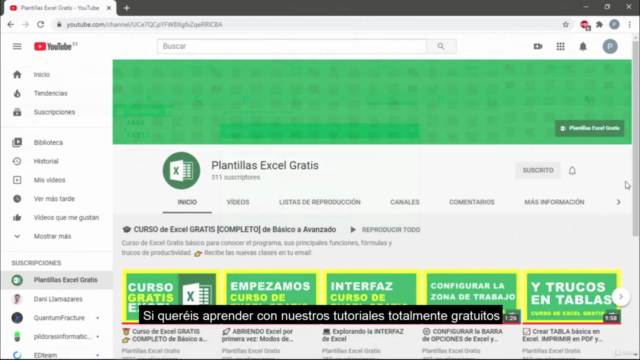
Task: Open INTERFAZ curso video thumbnail
Action: (371, 297)
